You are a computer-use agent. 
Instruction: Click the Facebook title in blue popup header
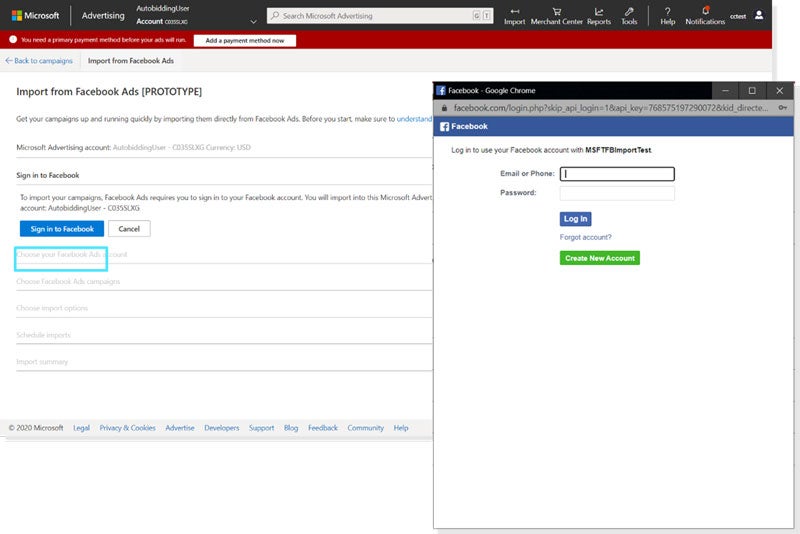(x=469, y=126)
